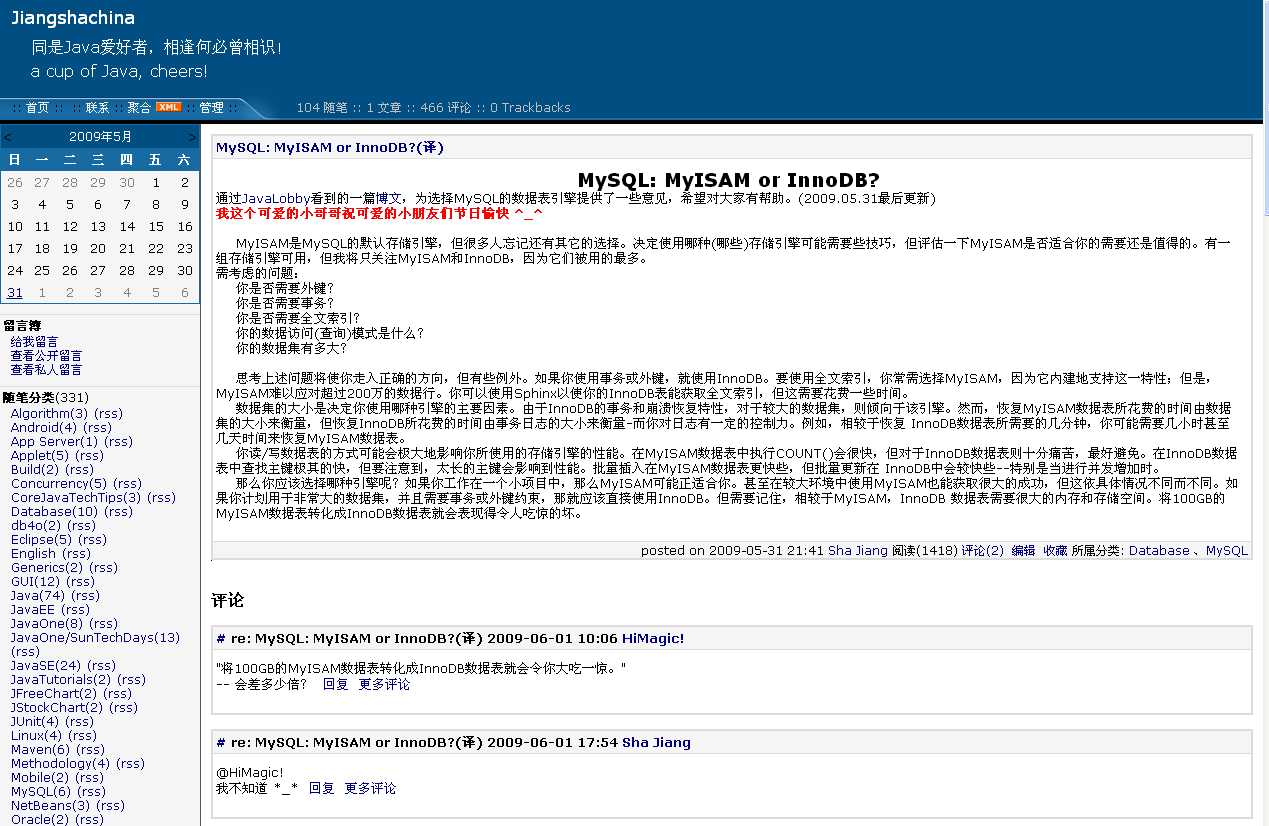This screenshot has height=826, width=1269.
Task: Open the JavaOne(8) category
Action: click(x=47, y=623)
